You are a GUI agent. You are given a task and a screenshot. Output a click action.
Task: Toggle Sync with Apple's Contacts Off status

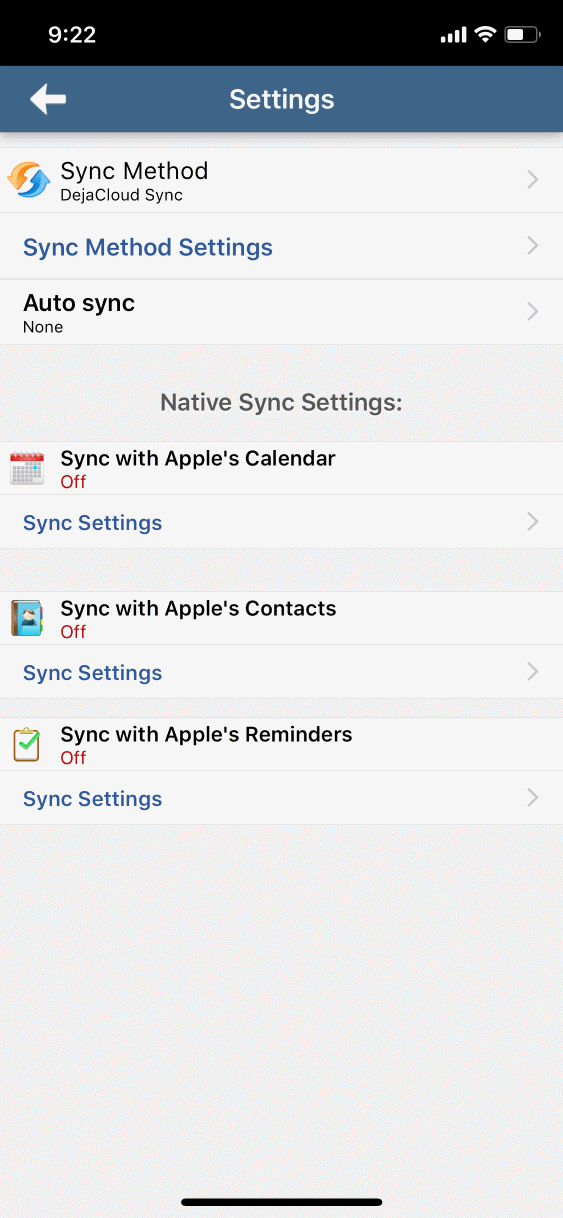[x=73, y=632]
